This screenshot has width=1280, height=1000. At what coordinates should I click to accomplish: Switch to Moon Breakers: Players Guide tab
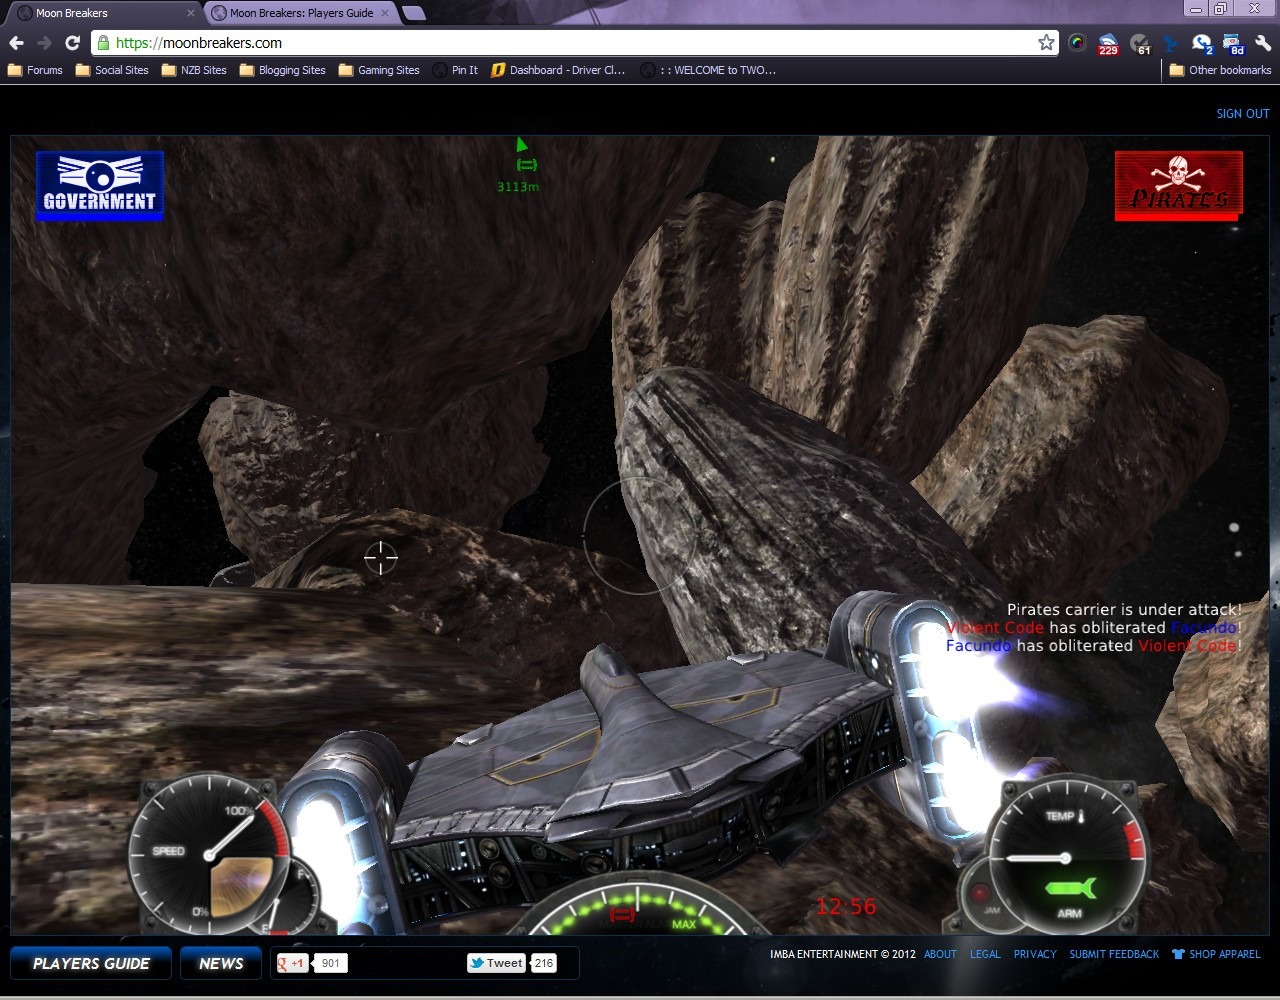[300, 13]
